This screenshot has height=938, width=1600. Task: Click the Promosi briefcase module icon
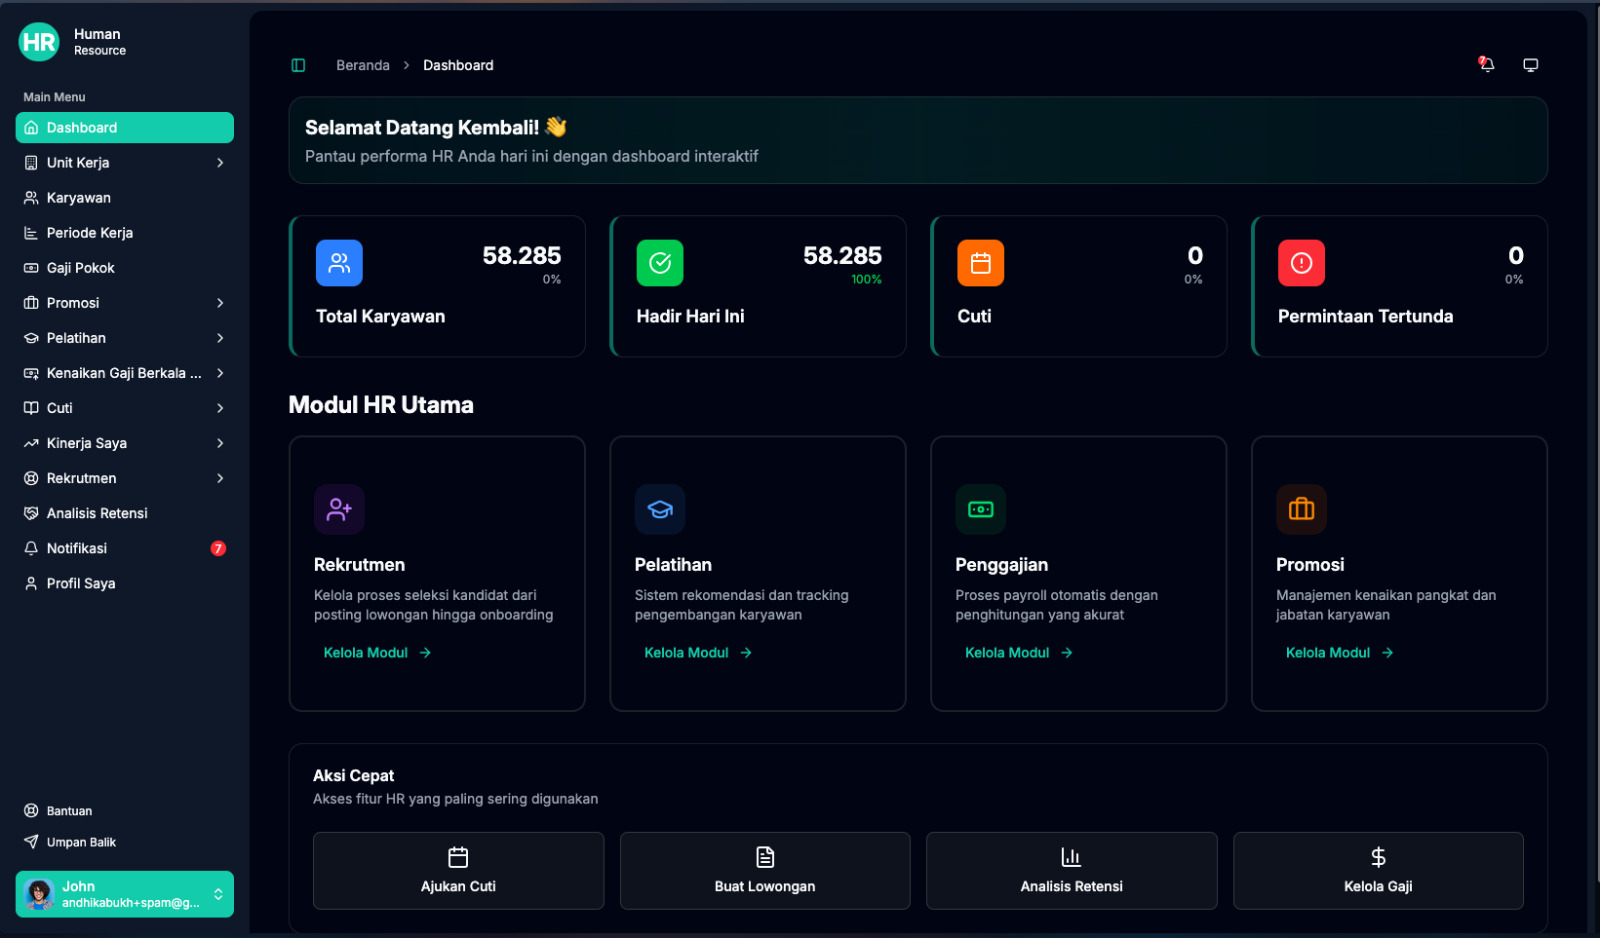tap(1301, 509)
